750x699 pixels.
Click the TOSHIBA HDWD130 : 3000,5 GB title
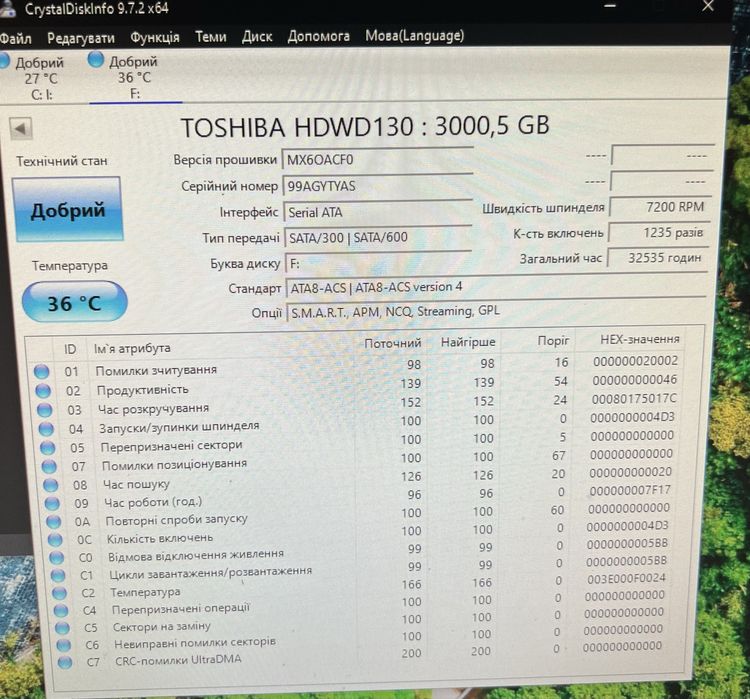click(x=365, y=126)
